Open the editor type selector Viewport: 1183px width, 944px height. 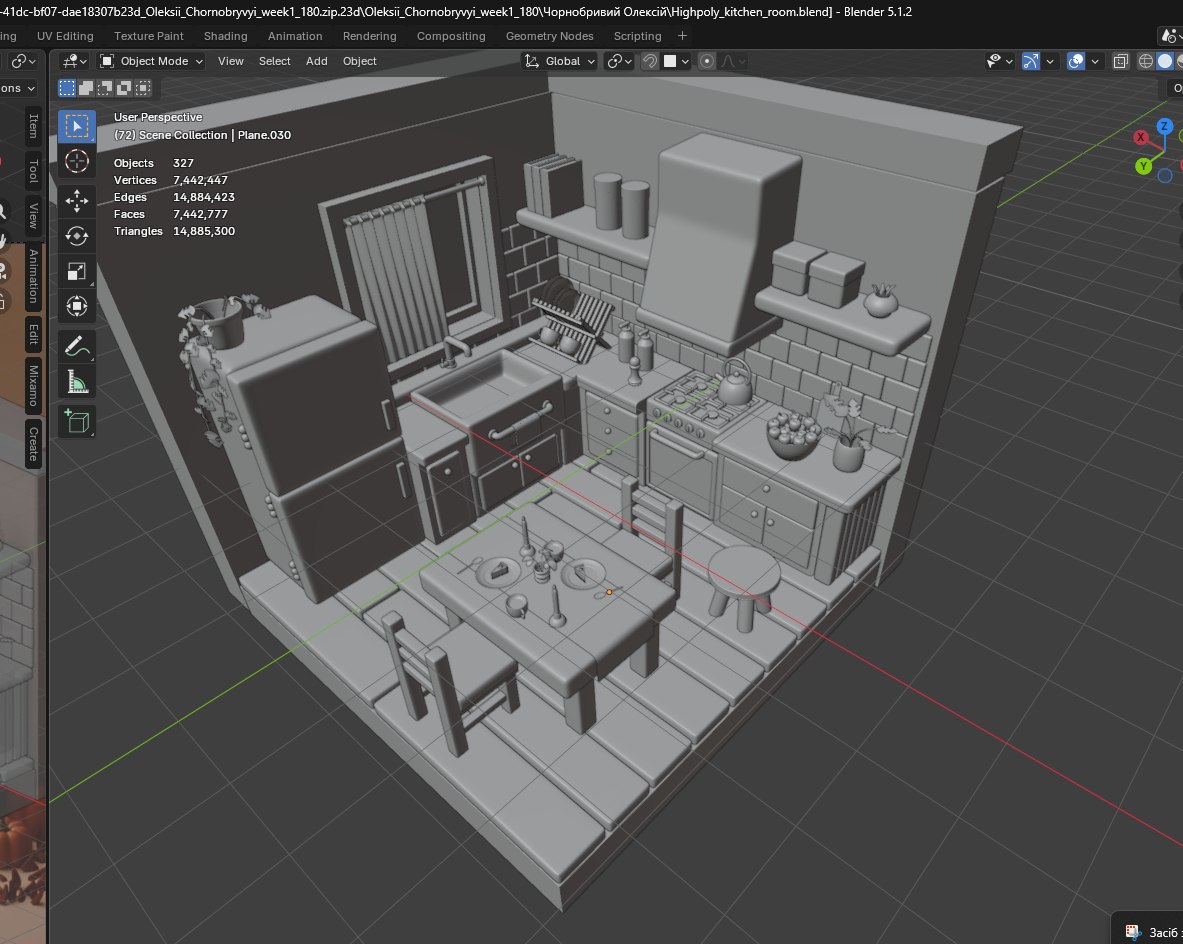click(75, 61)
